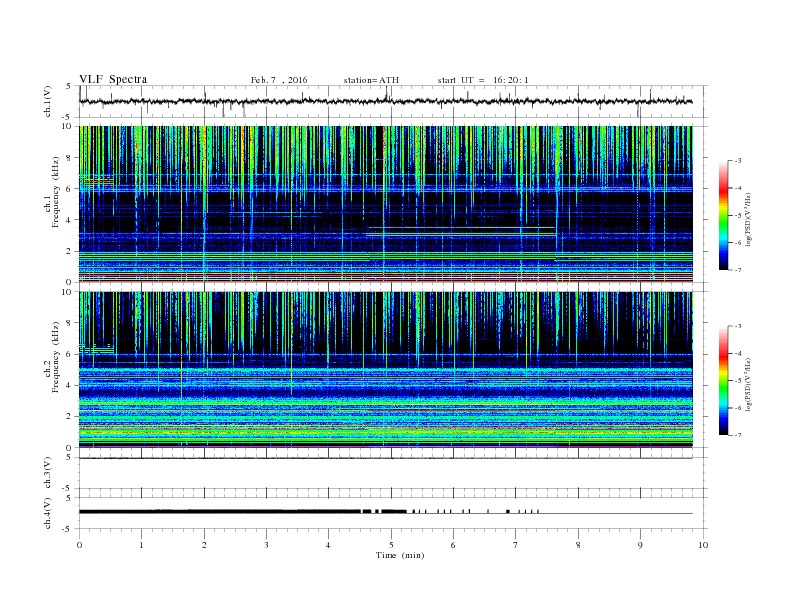Select the ch.1 "Frequency (kHz)" axis label
The image size is (792, 612).
tap(56, 192)
